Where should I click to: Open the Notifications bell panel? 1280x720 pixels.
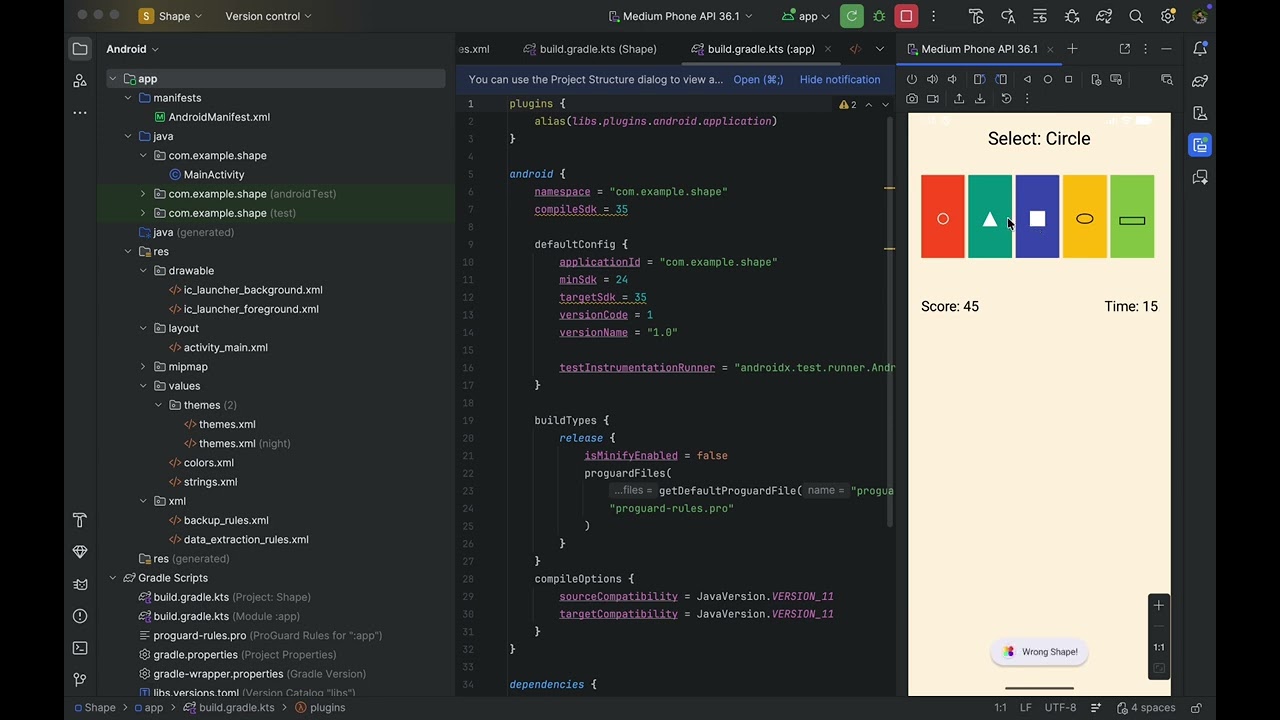coord(1200,49)
